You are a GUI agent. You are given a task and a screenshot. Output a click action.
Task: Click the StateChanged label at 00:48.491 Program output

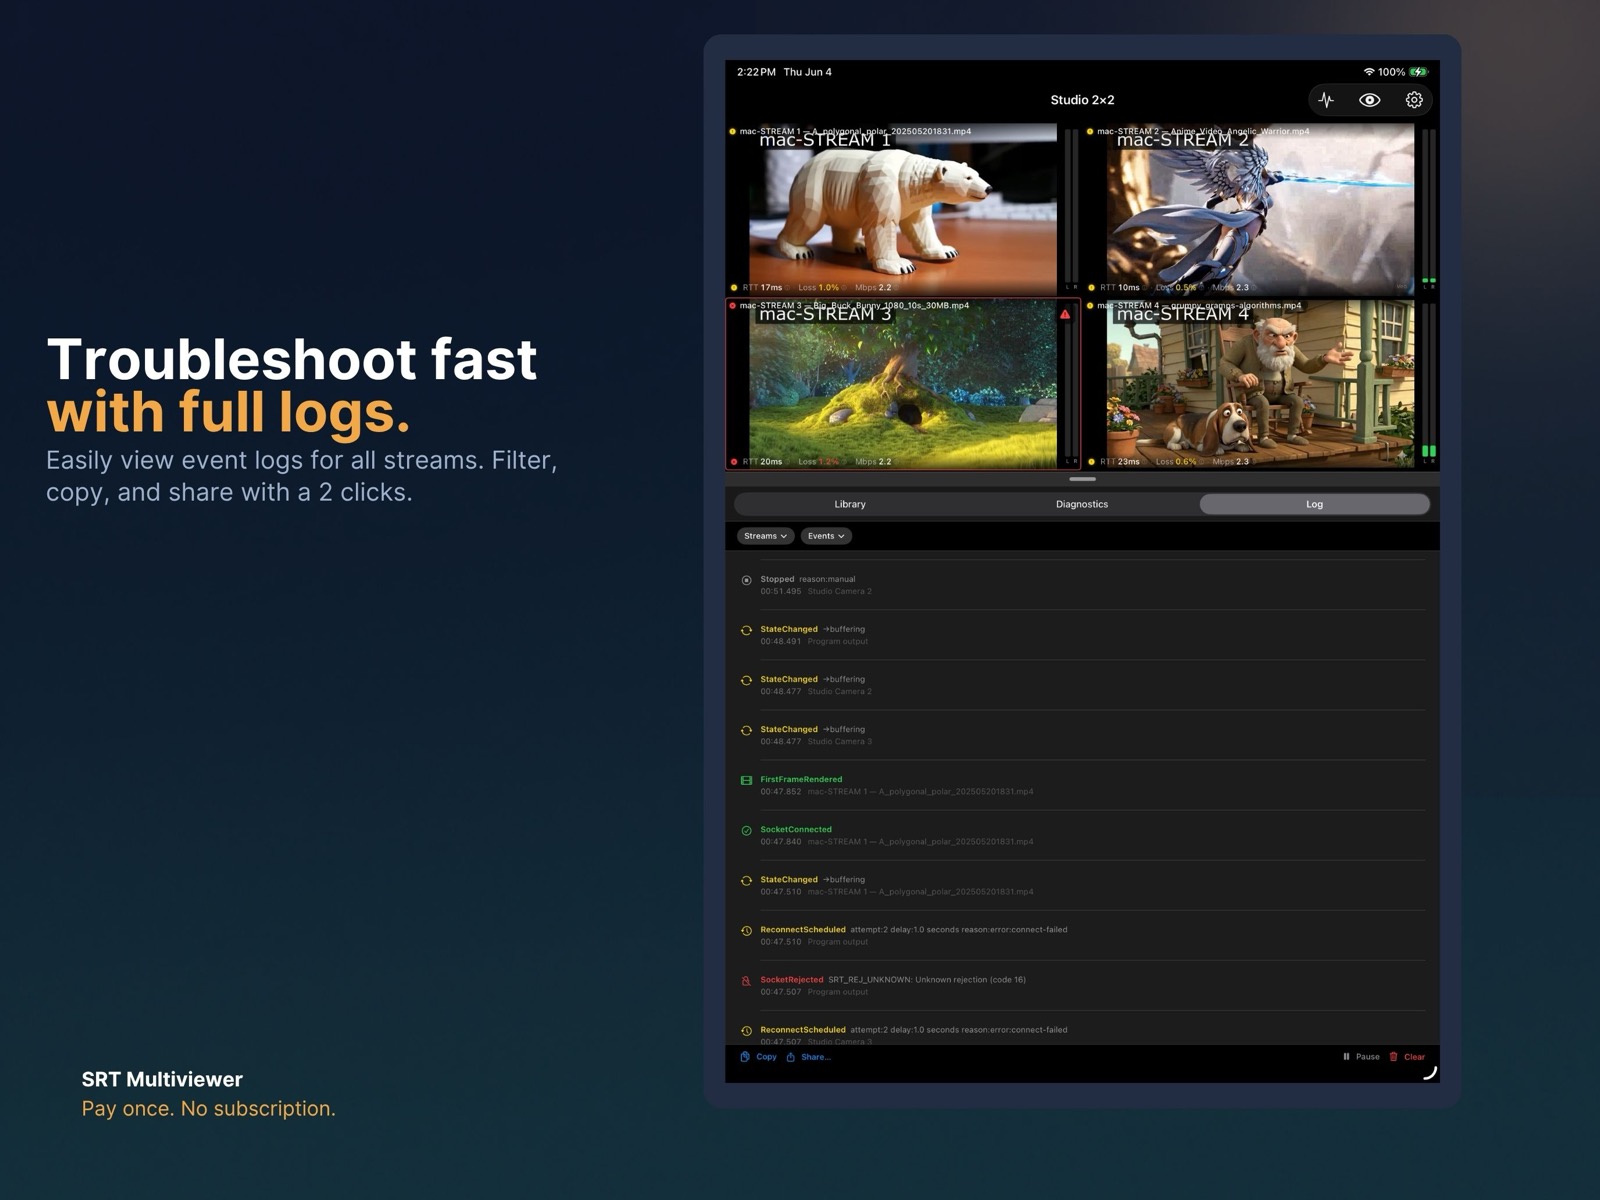tap(789, 629)
